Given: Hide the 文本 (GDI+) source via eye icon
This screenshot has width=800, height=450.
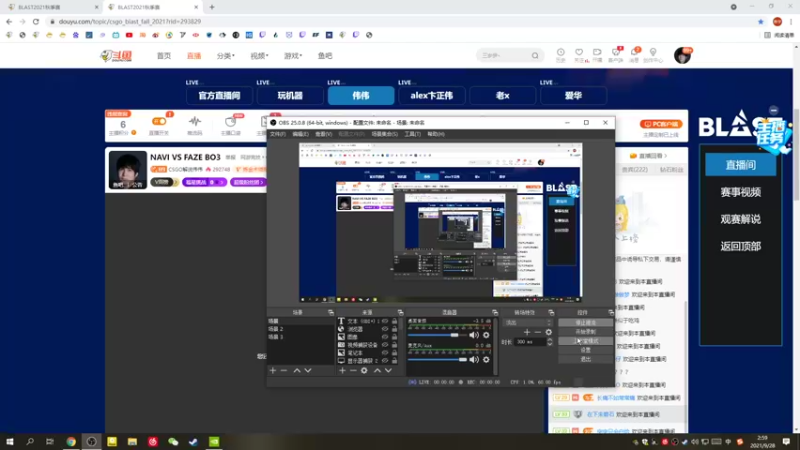Looking at the screenshot, I should pyautogui.click(x=385, y=321).
